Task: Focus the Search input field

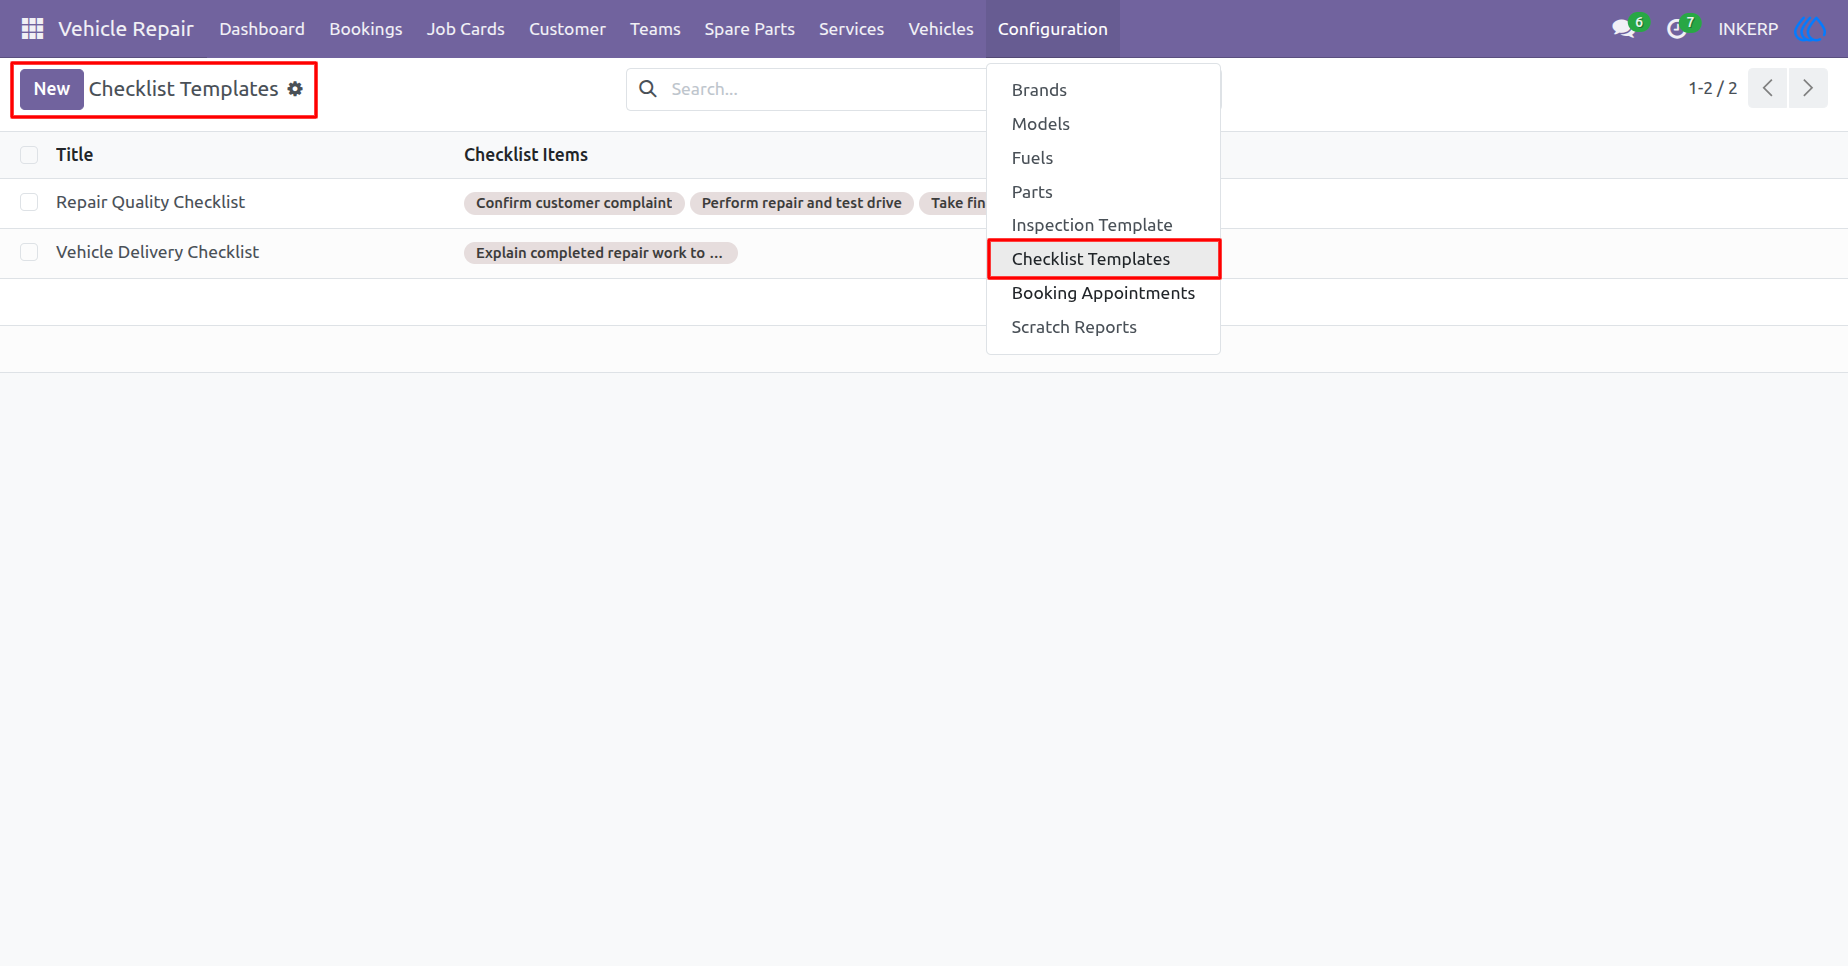Action: pos(825,89)
